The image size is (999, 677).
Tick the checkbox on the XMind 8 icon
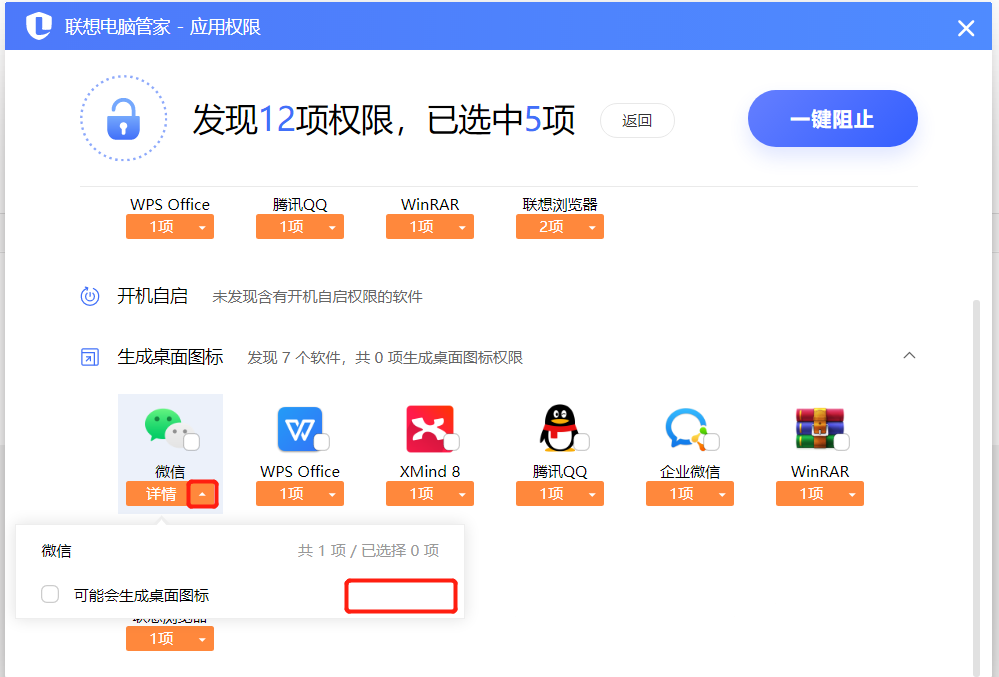point(452,441)
